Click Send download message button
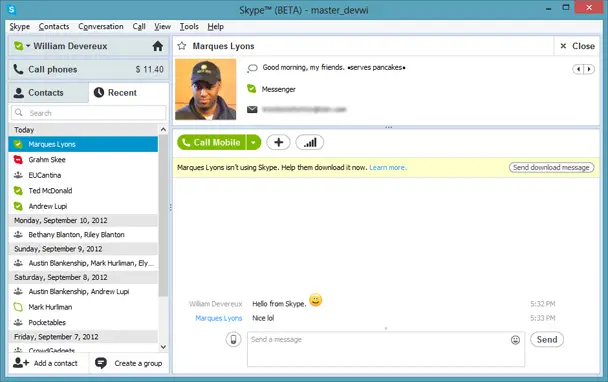Image resolution: width=608 pixels, height=382 pixels. point(551,168)
